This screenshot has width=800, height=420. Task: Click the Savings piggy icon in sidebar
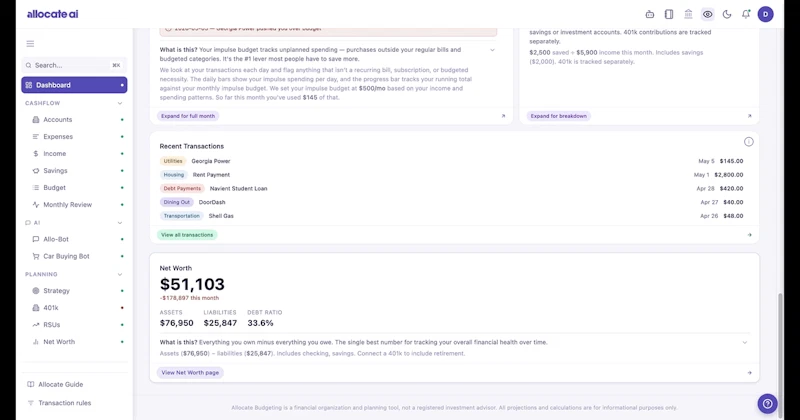coord(36,171)
